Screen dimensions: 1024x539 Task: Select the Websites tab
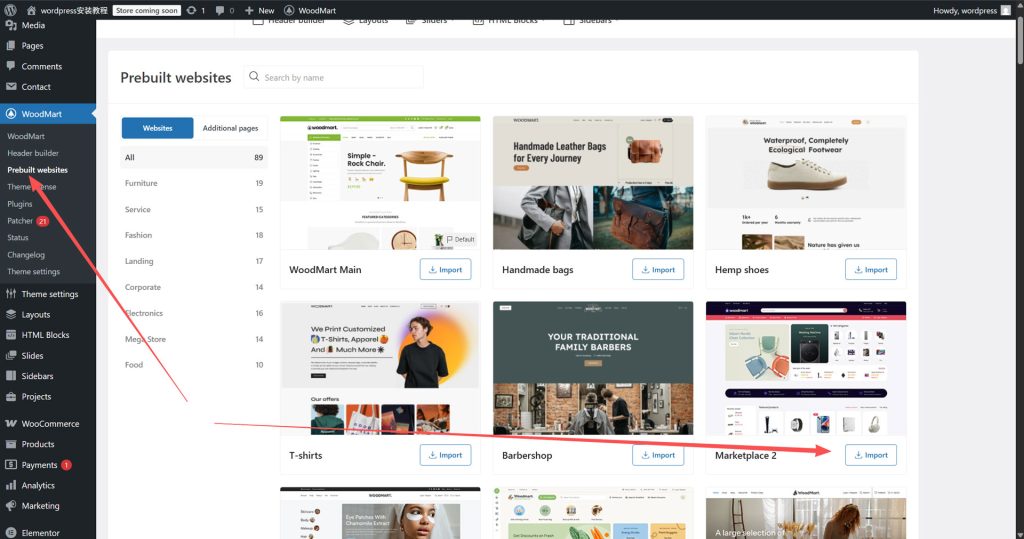click(x=157, y=128)
